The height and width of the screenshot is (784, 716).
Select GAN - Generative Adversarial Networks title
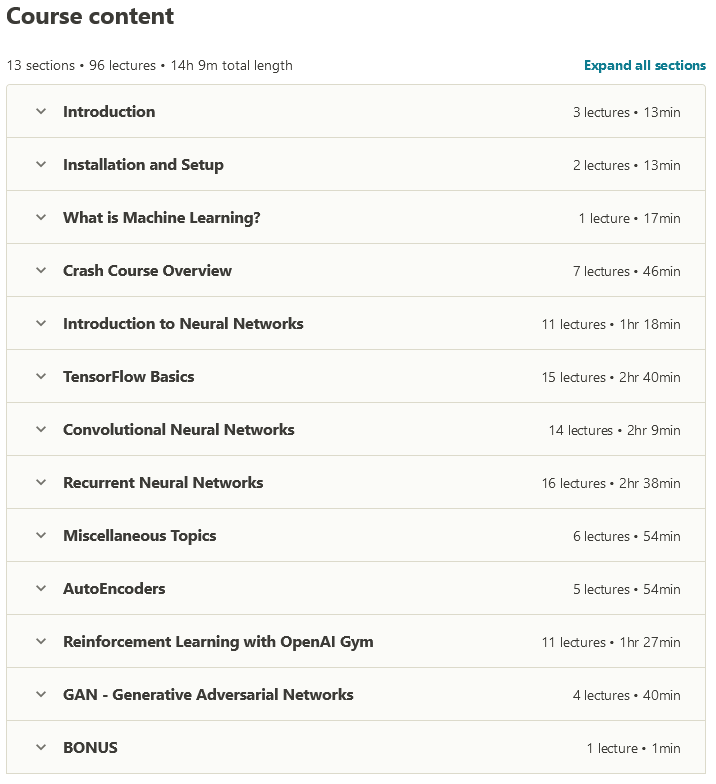(208, 694)
